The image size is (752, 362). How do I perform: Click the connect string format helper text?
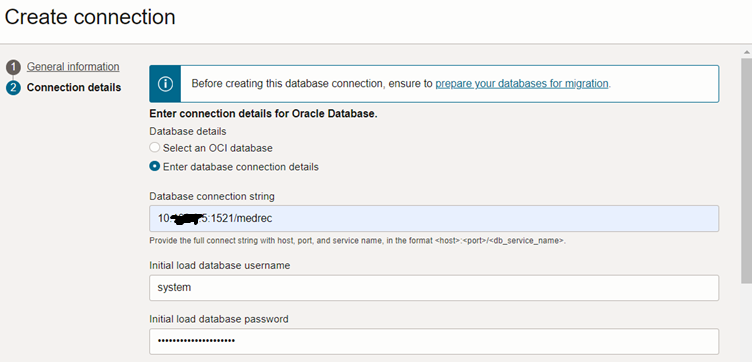coord(358,241)
